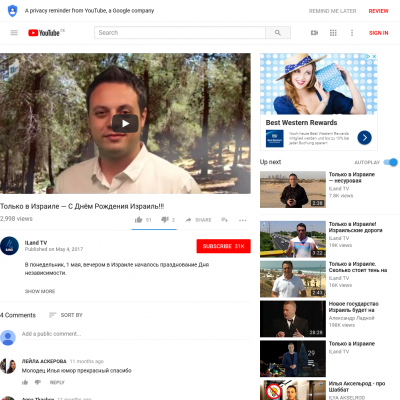Click the '4 Comments' heading
Image resolution: width=400 pixels, height=400 pixels.
coord(18,315)
